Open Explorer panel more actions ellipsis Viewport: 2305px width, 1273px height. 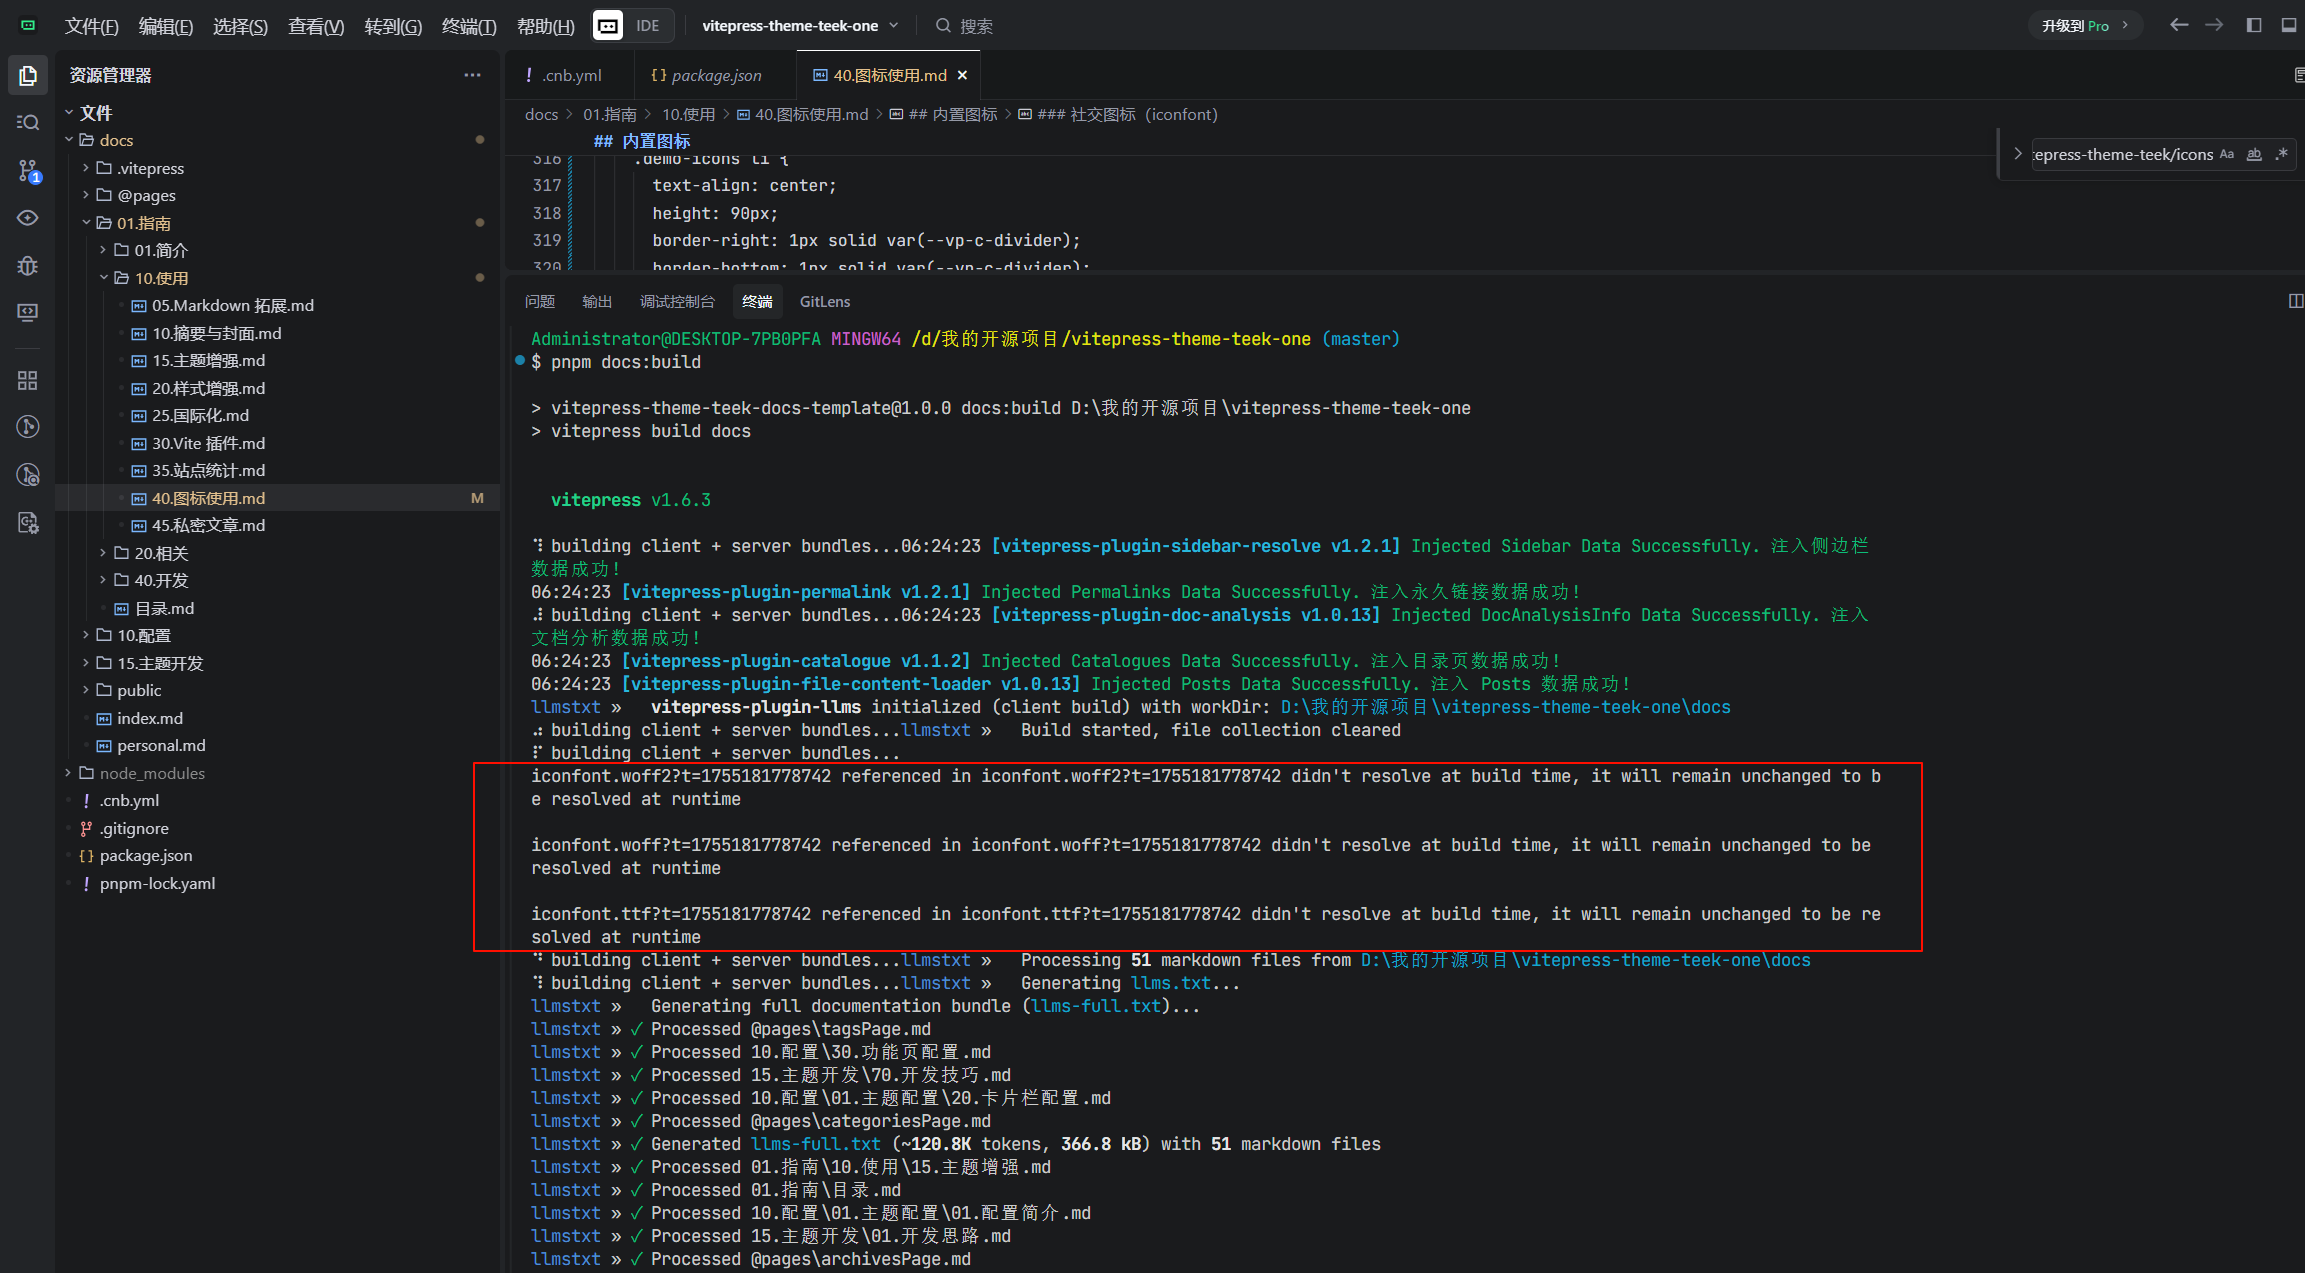(x=472, y=75)
